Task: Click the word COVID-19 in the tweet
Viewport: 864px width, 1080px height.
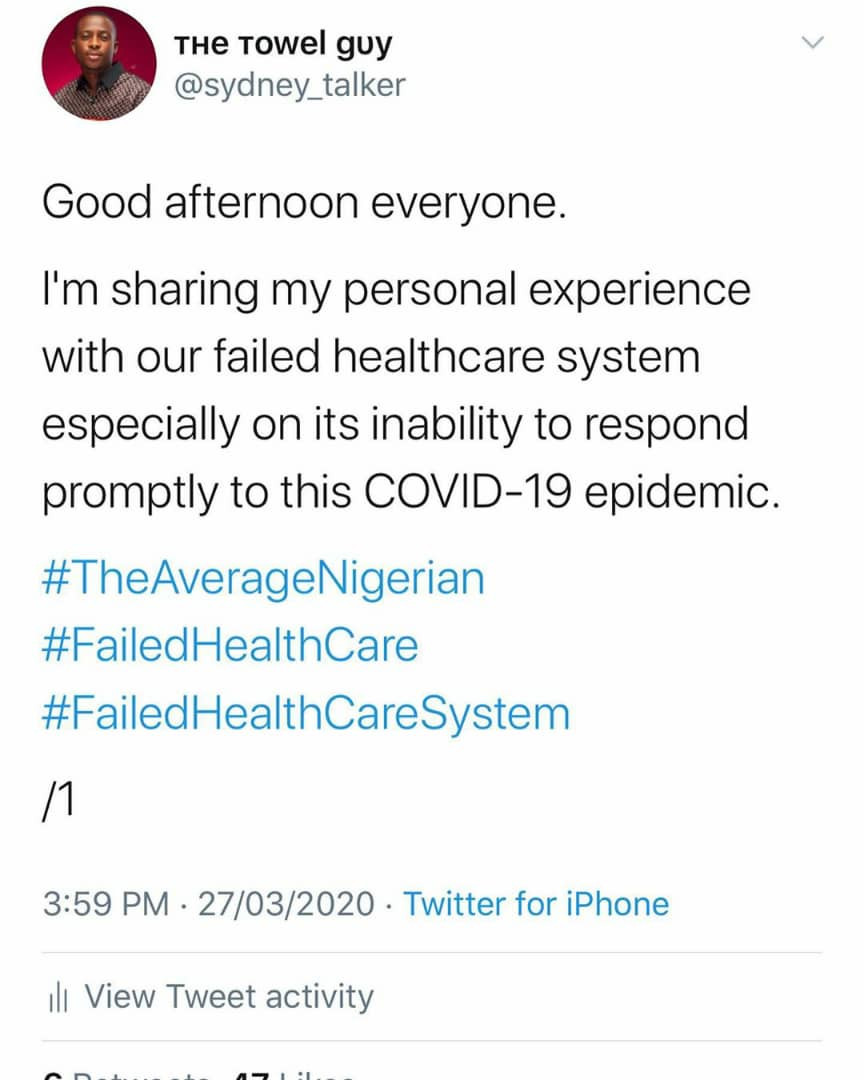Action: pos(467,492)
